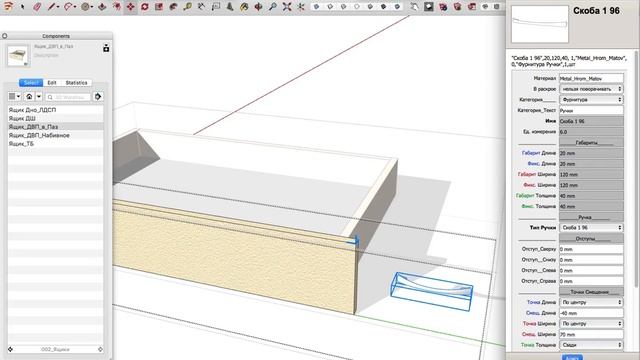Image resolution: width=640 pixels, height=360 pixels.
Task: Open the Line tool dropdown arrow
Action: (x=58, y=7)
